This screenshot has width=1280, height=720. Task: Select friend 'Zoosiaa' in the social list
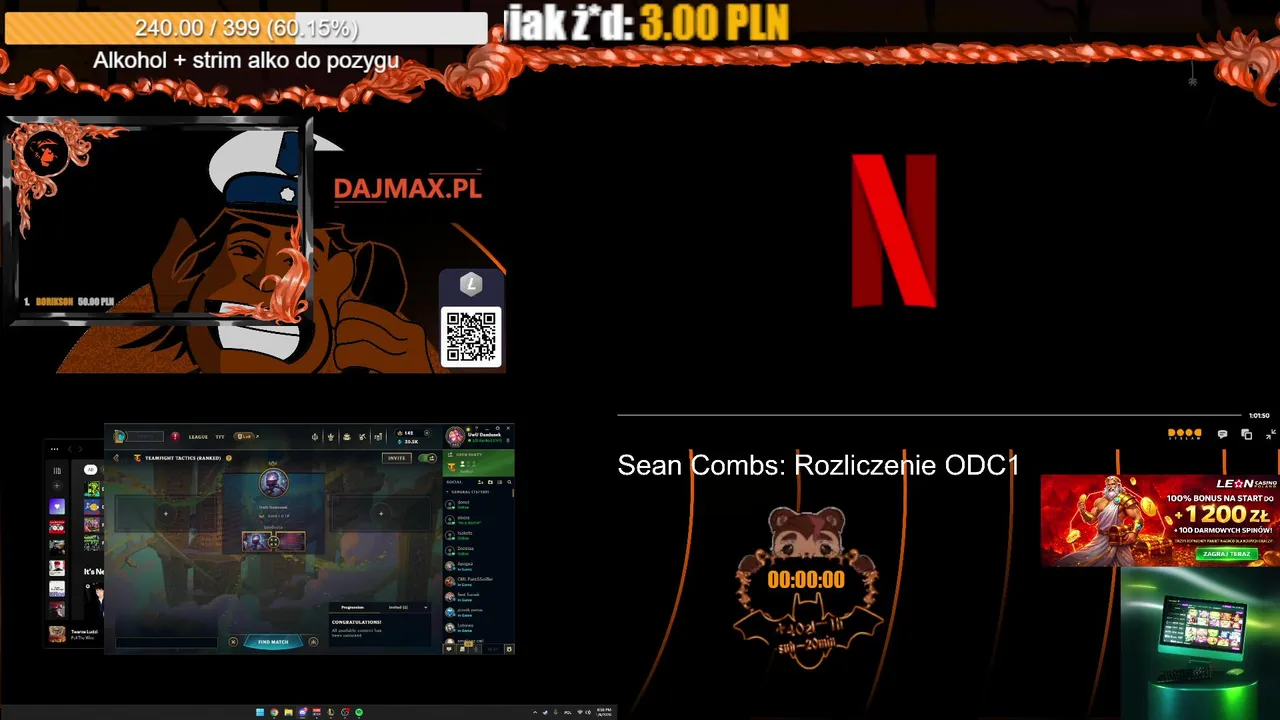tap(479, 551)
